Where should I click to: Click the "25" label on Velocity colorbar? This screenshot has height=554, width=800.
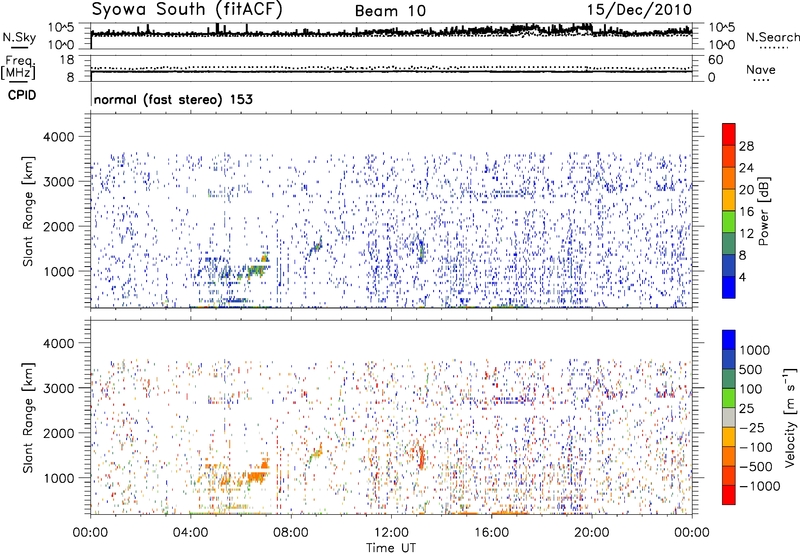(x=746, y=408)
